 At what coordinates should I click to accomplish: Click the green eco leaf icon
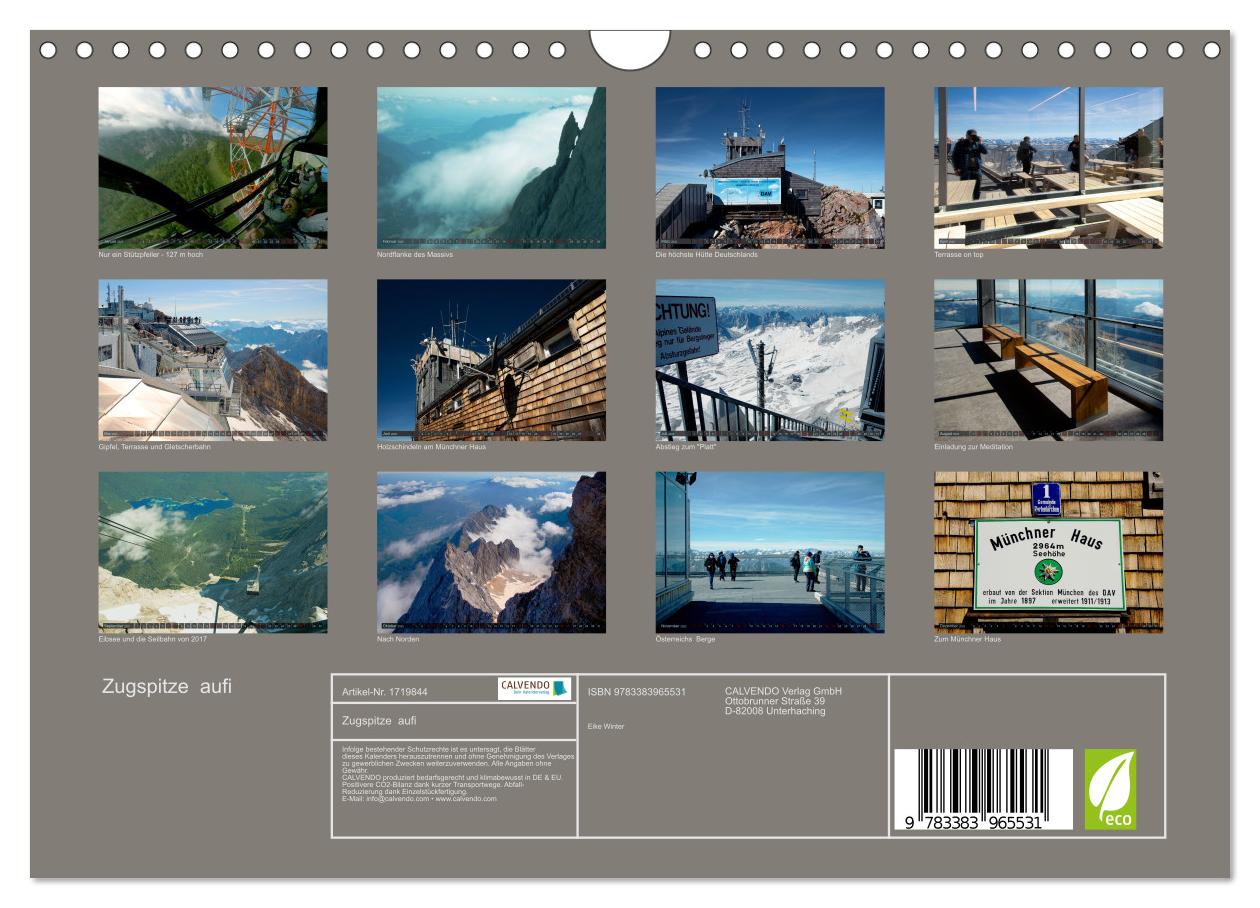pos(1110,790)
